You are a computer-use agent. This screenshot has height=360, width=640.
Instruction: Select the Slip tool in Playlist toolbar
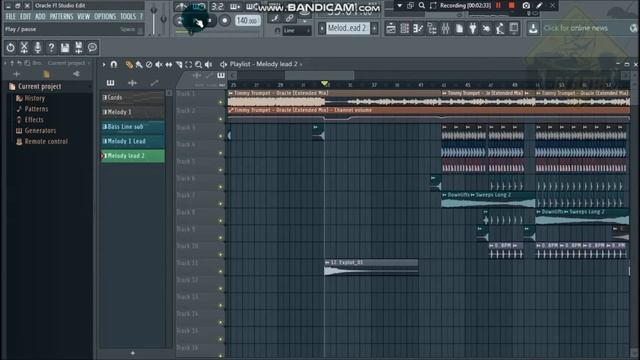pyautogui.click(x=169, y=64)
